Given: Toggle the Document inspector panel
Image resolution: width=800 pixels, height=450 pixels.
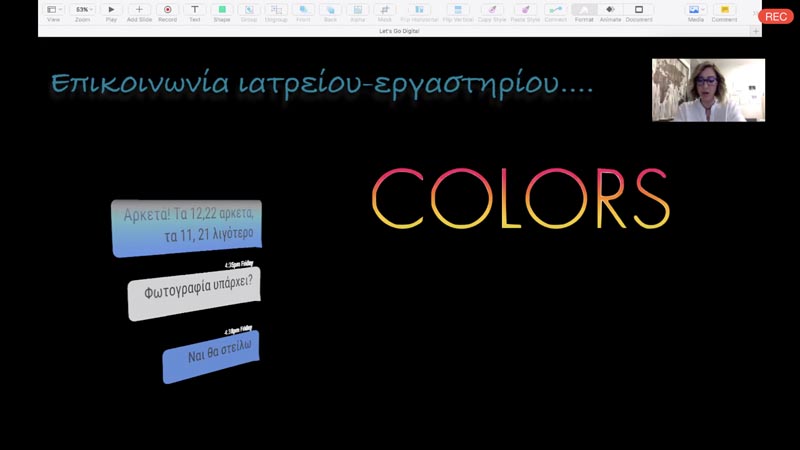Looking at the screenshot, I should [639, 10].
